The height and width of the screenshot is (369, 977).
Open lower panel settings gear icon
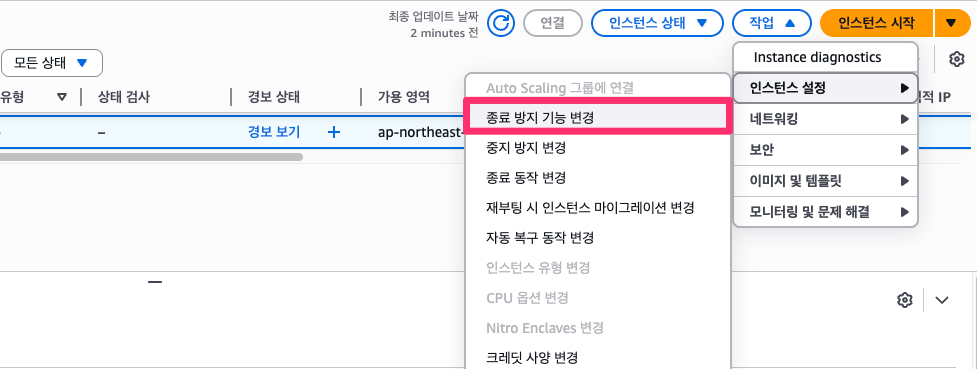click(904, 300)
